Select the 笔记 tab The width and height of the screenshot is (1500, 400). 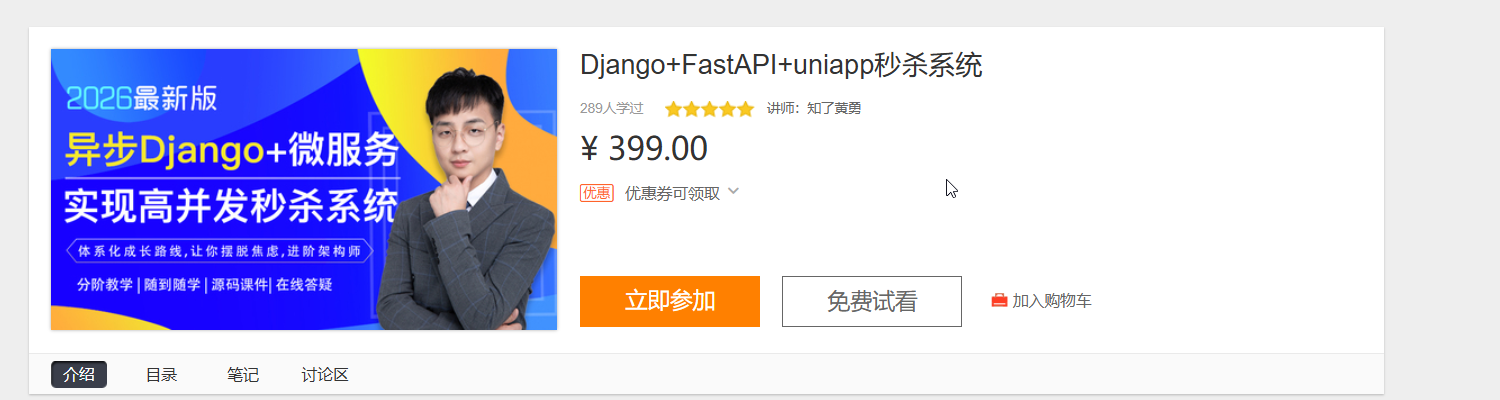point(243,375)
